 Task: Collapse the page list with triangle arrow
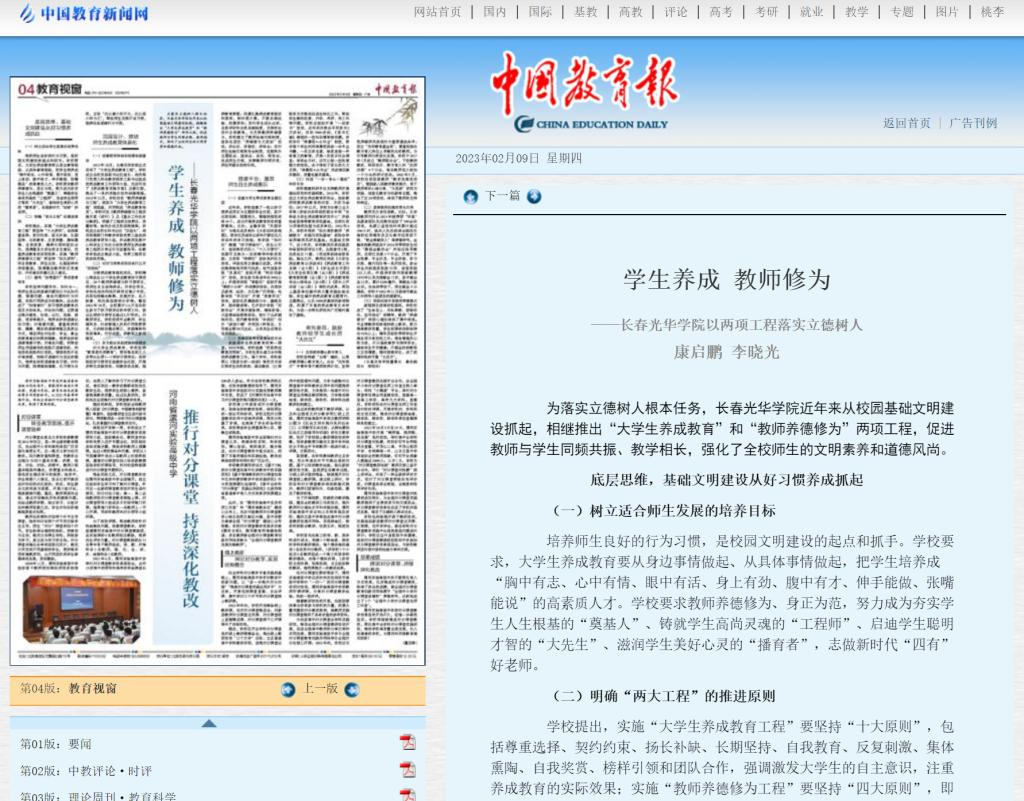[x=208, y=723]
